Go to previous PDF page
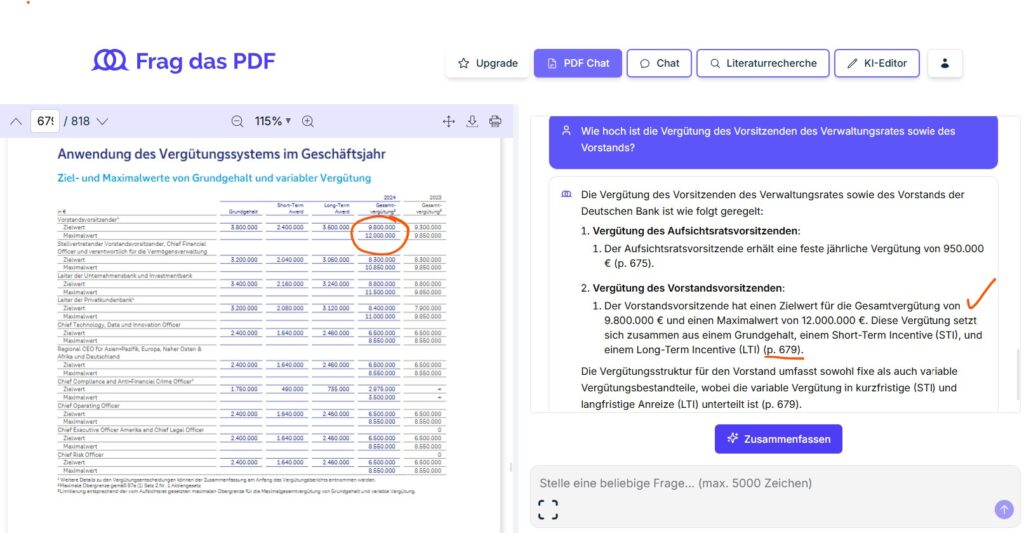The width and height of the screenshot is (1024, 533). point(16,121)
